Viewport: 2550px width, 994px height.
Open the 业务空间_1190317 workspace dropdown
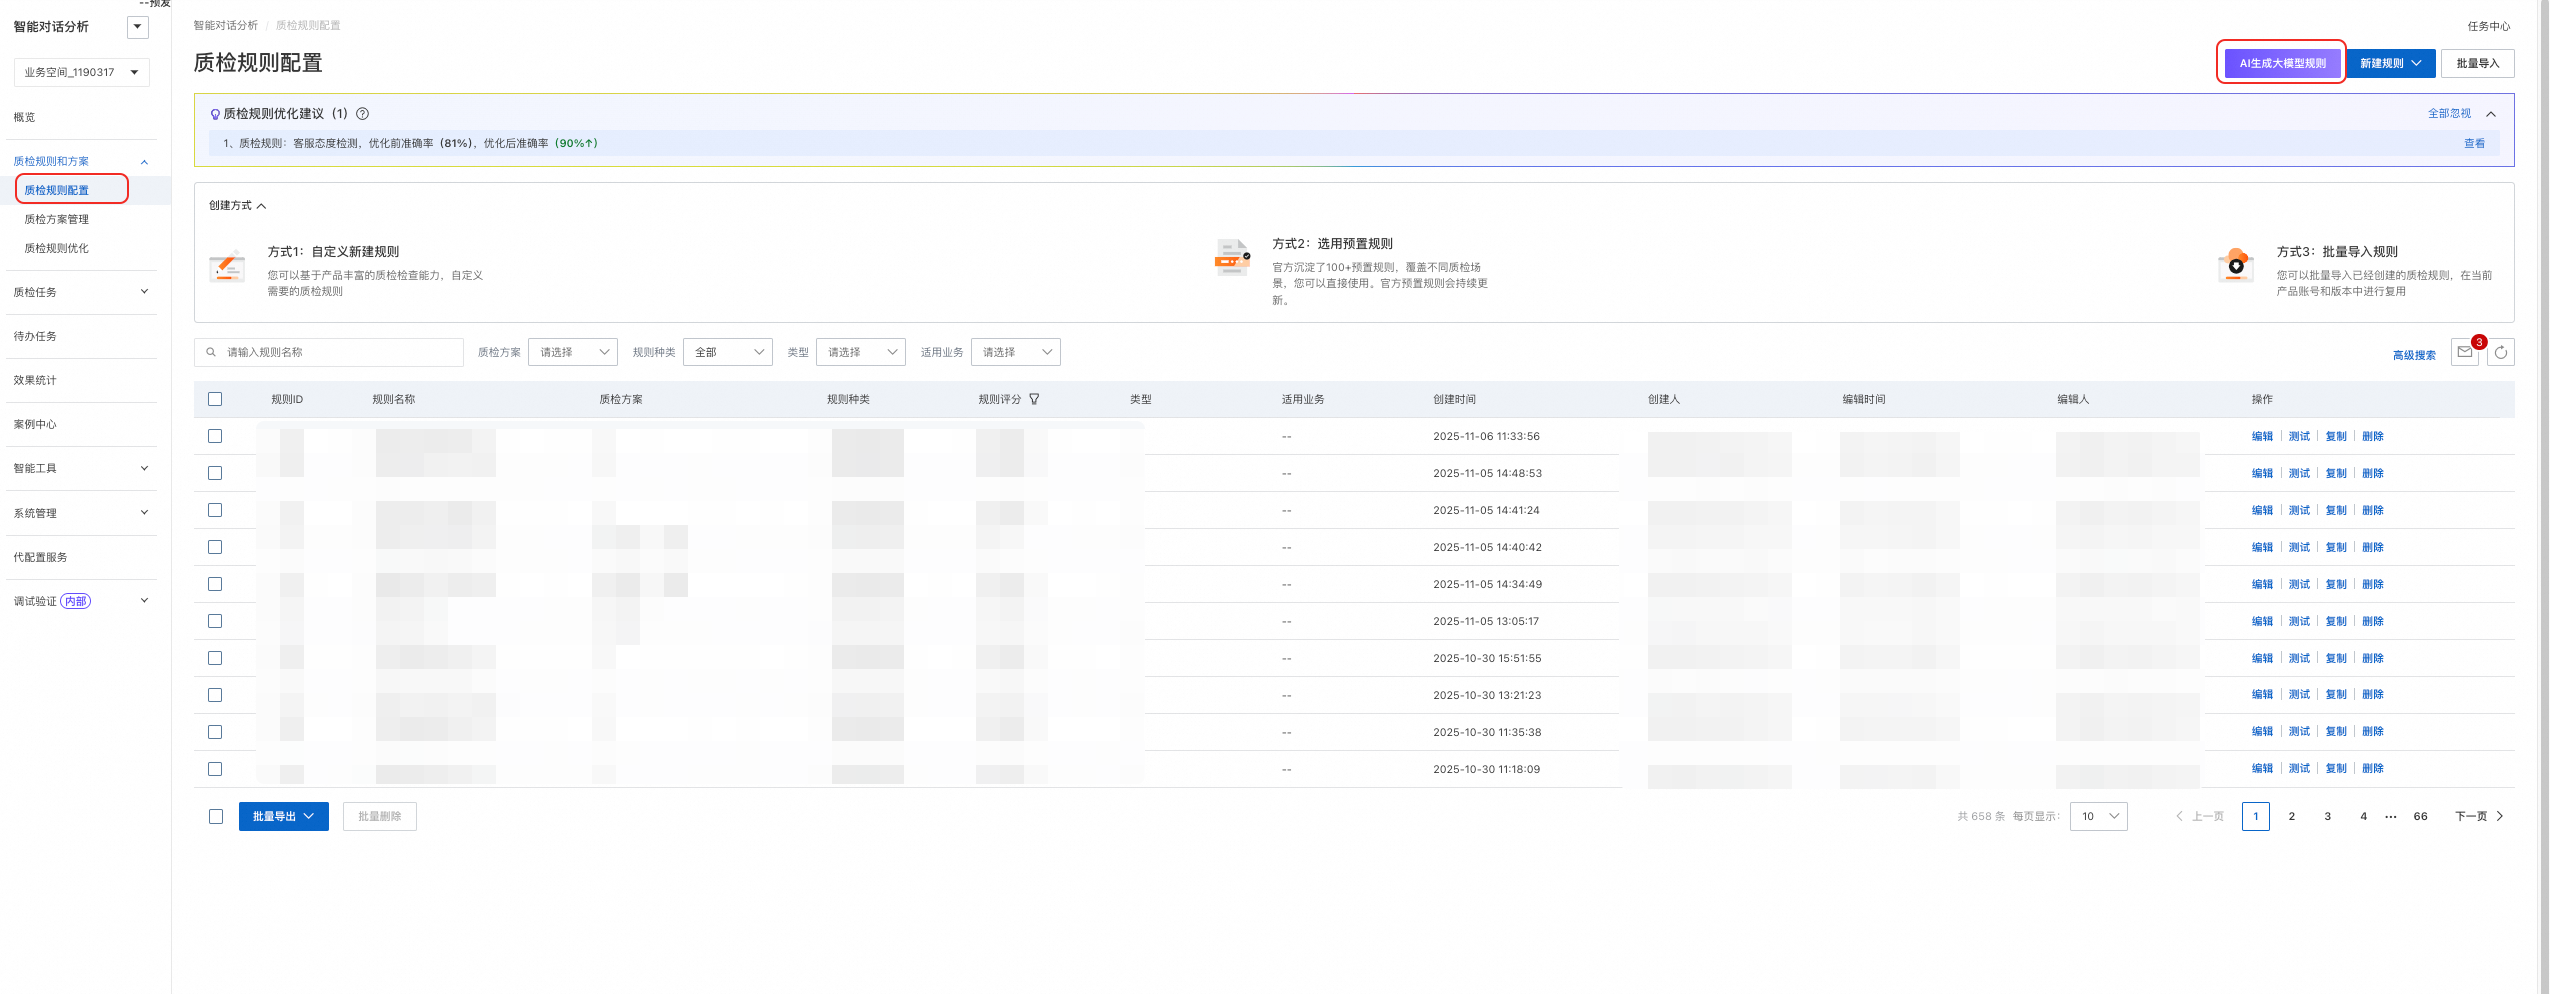(82, 72)
